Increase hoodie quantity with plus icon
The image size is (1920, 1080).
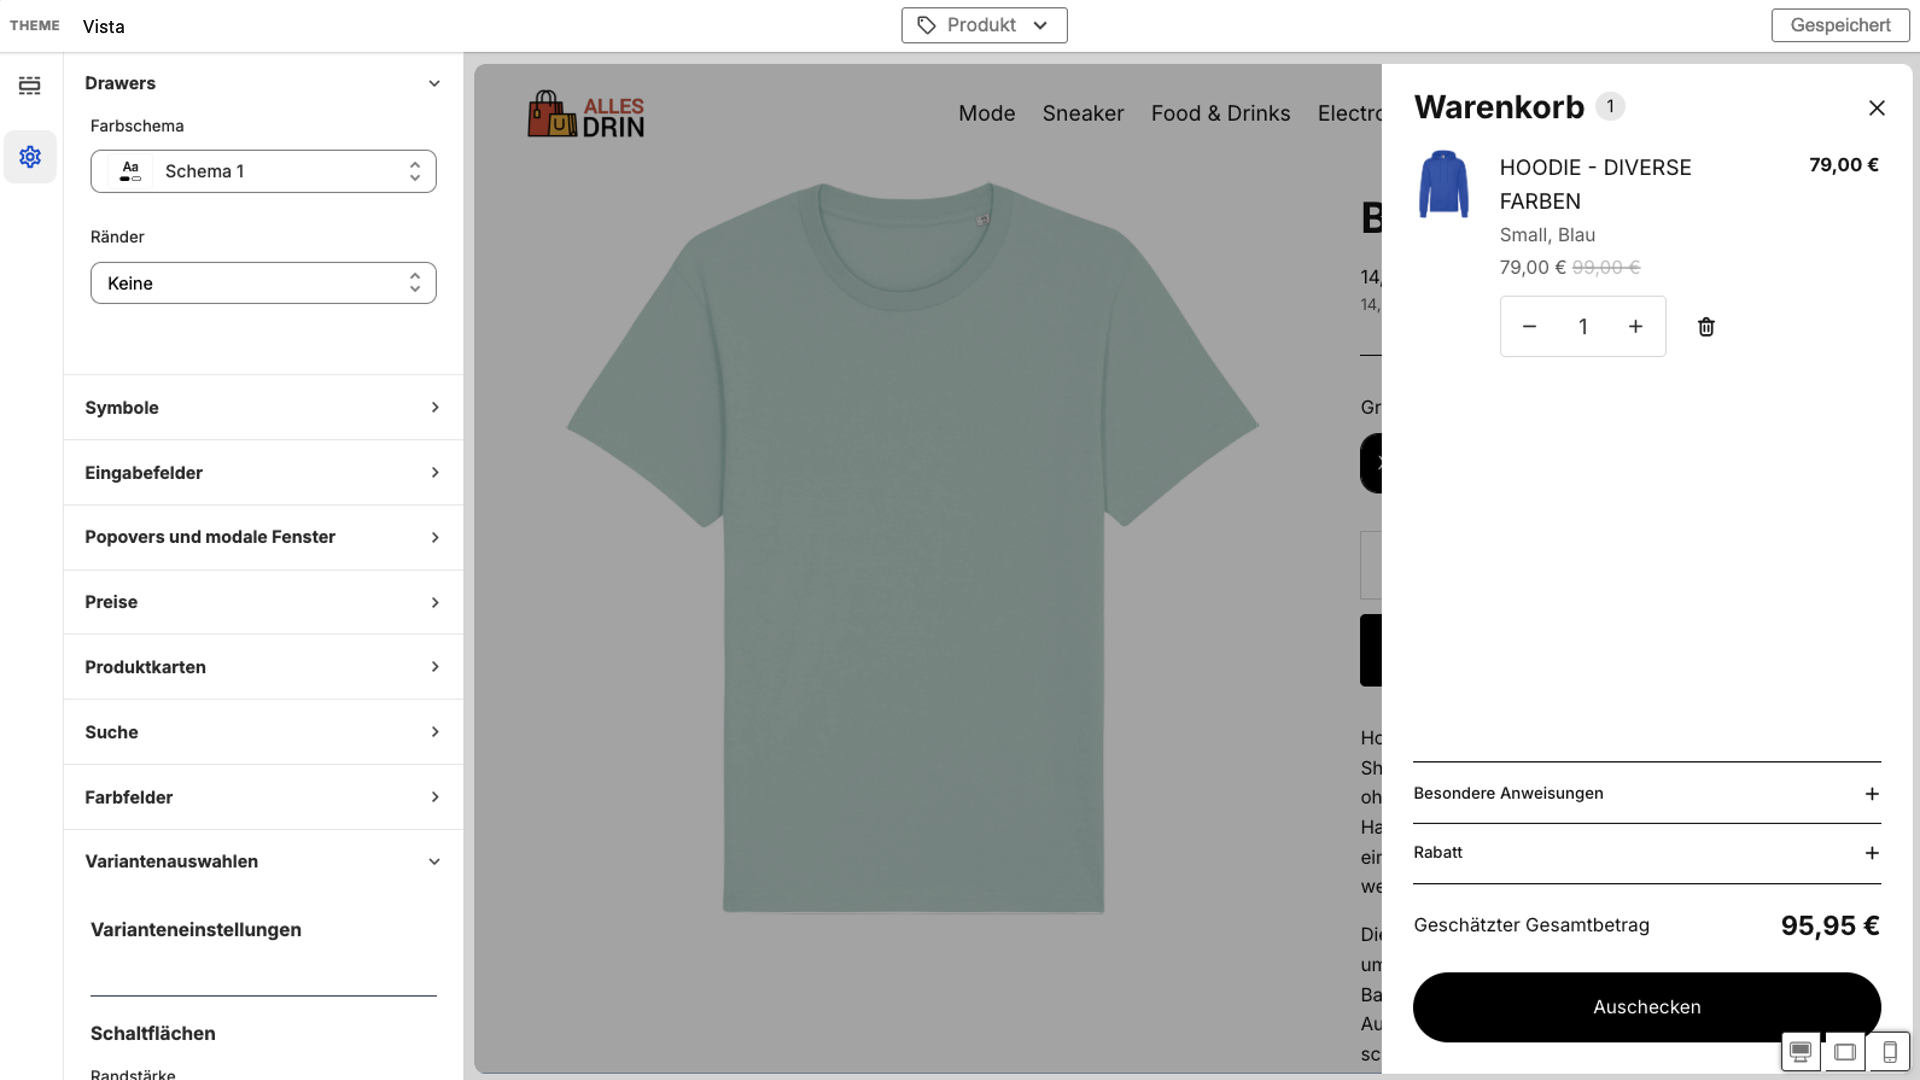[1636, 327]
